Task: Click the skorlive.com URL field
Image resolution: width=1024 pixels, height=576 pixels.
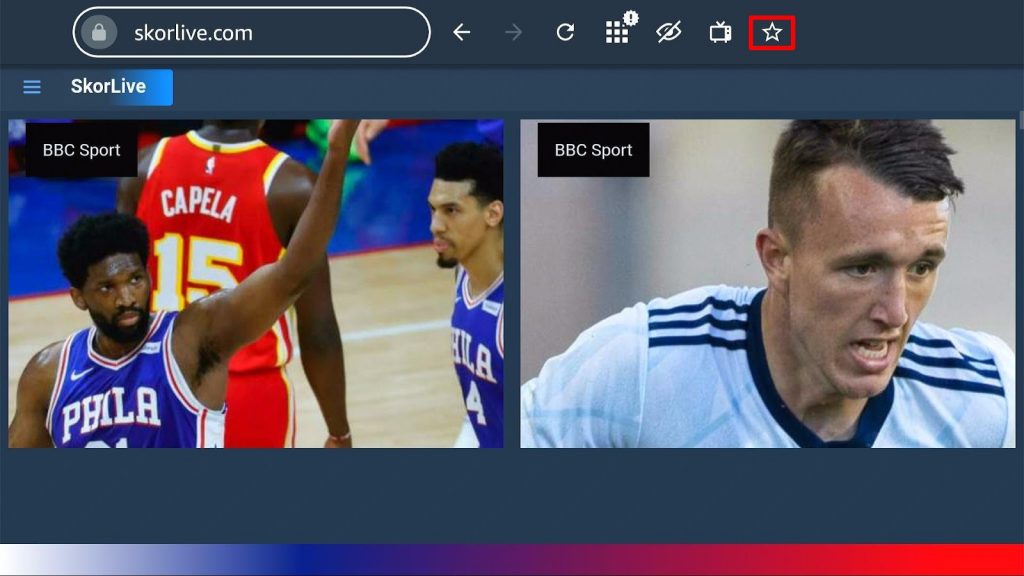Action: (x=251, y=33)
